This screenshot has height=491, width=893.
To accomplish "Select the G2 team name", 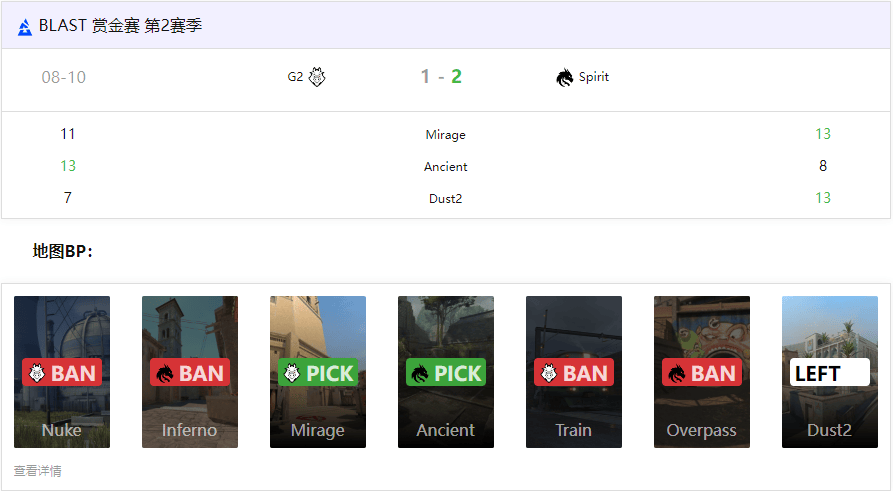I will click(x=295, y=77).
